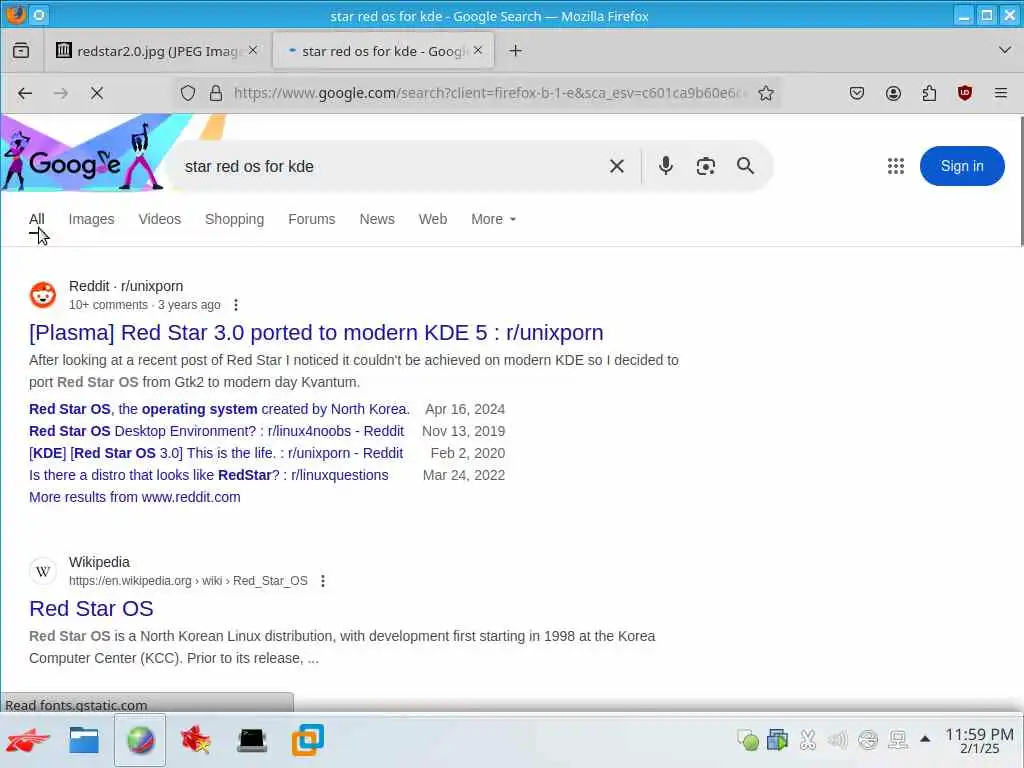Open the tracking protection shield icon
1024x768 pixels.
point(188,93)
